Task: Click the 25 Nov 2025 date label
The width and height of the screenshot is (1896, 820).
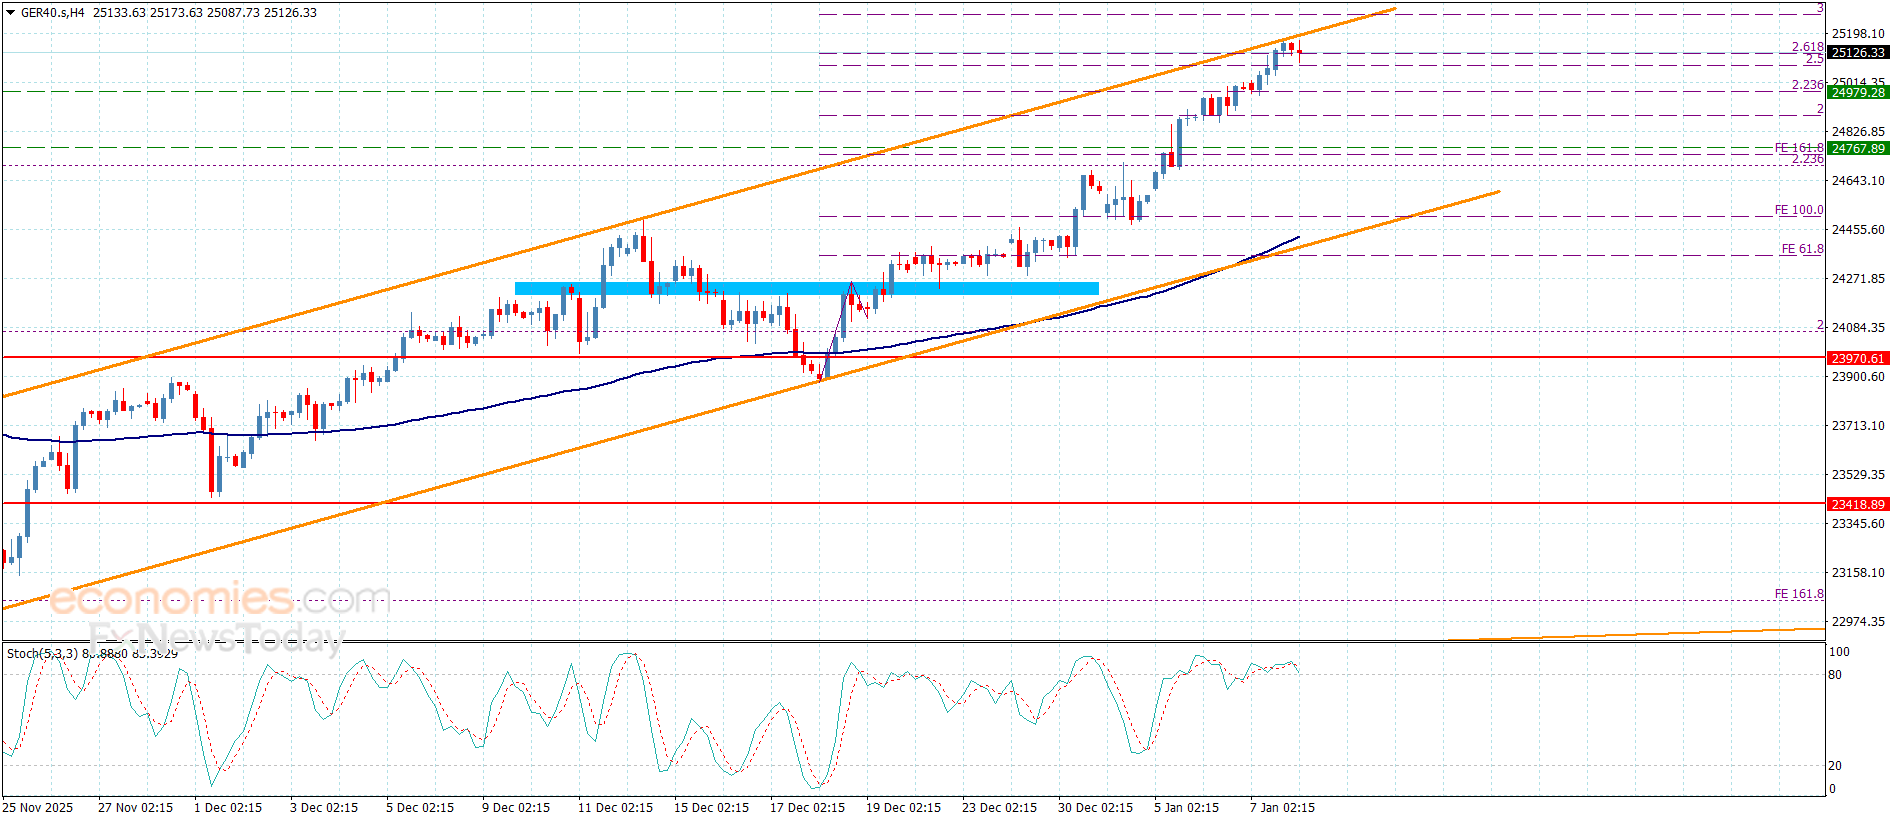Action: click(38, 808)
